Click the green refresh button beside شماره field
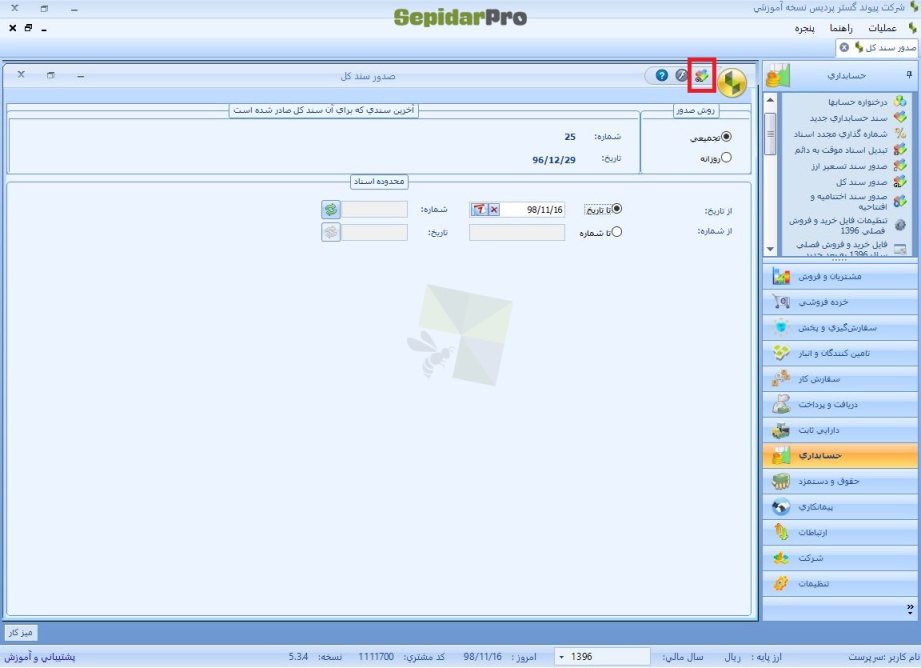Screen dimensions: 921x668 coord(331,209)
